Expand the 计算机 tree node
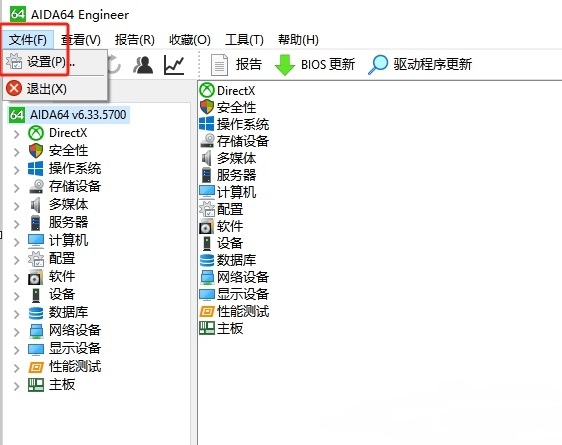This screenshot has height=445, width=562. (16, 242)
